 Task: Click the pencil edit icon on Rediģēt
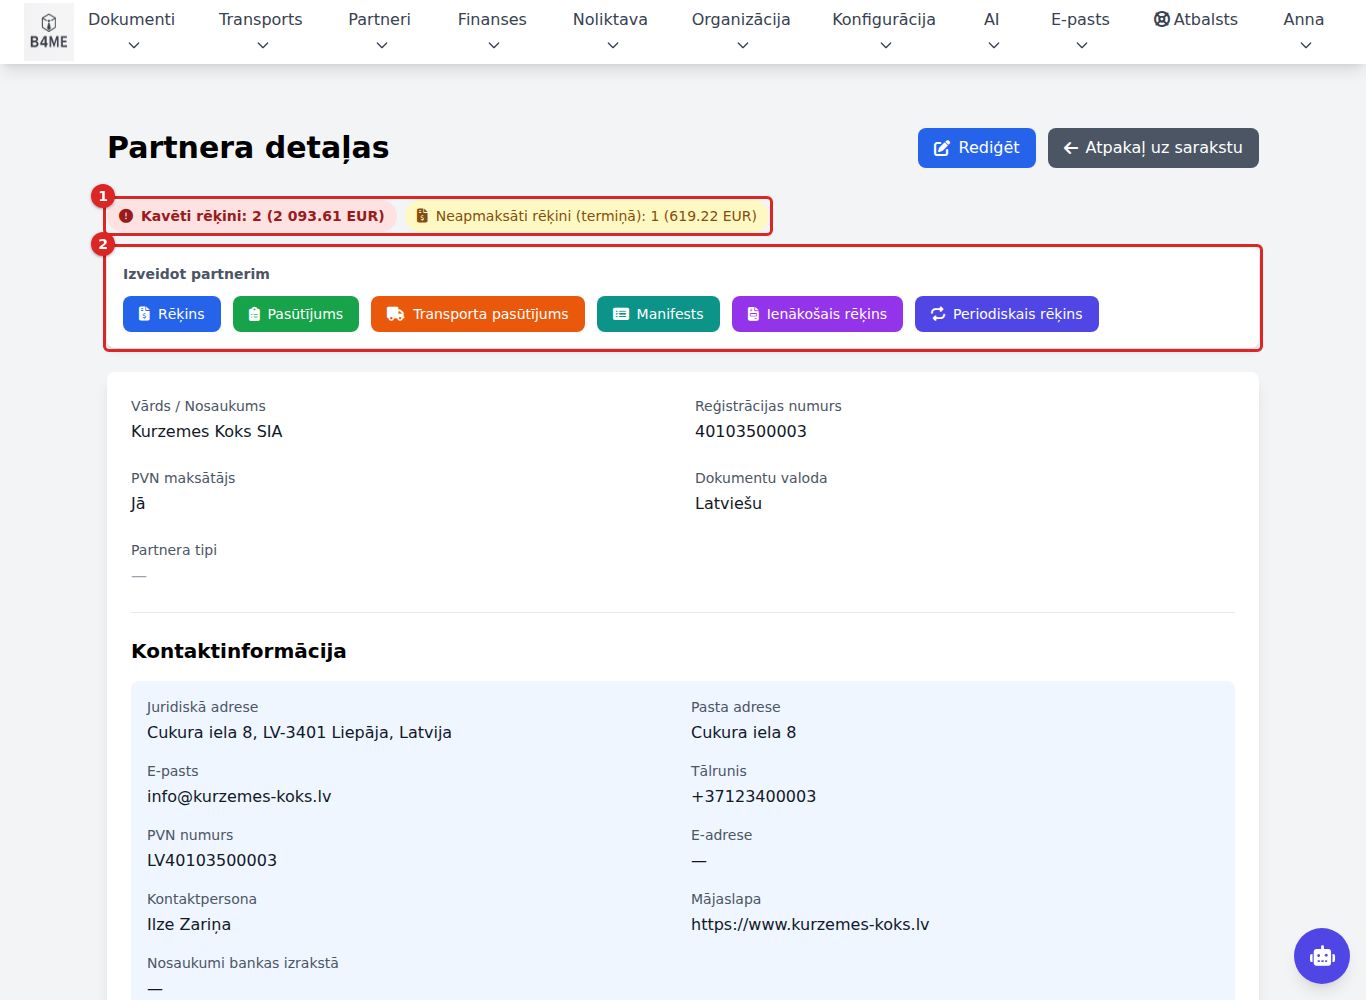(942, 148)
